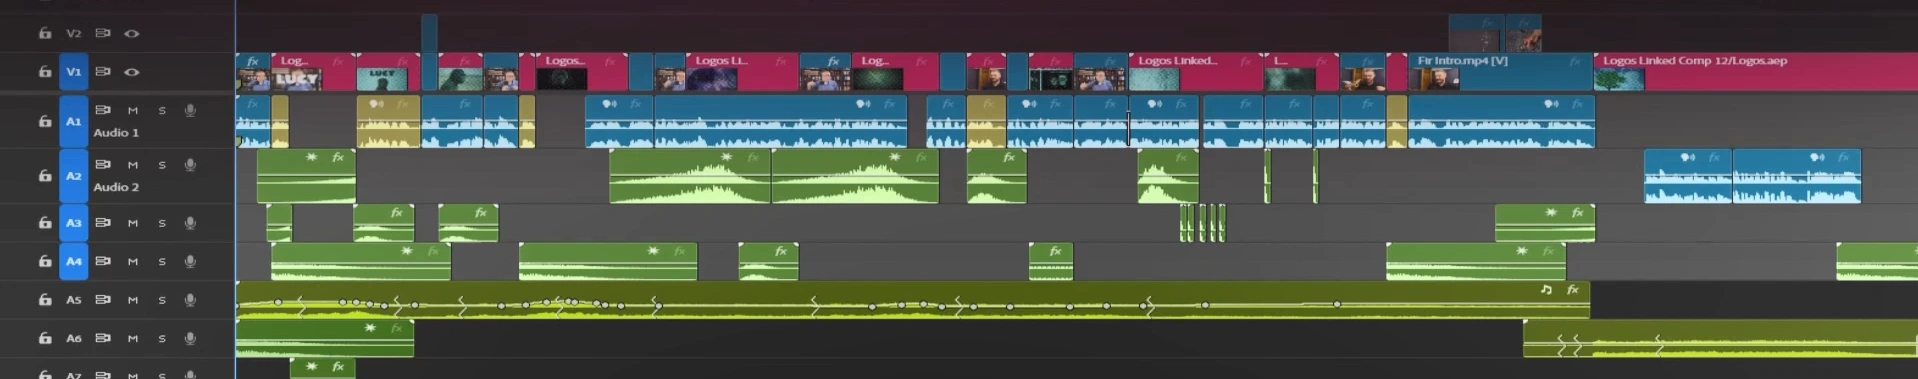Open fx badge on Fir Intro.mp4 clip
Image resolution: width=1918 pixels, height=379 pixels.
[x=1576, y=61]
